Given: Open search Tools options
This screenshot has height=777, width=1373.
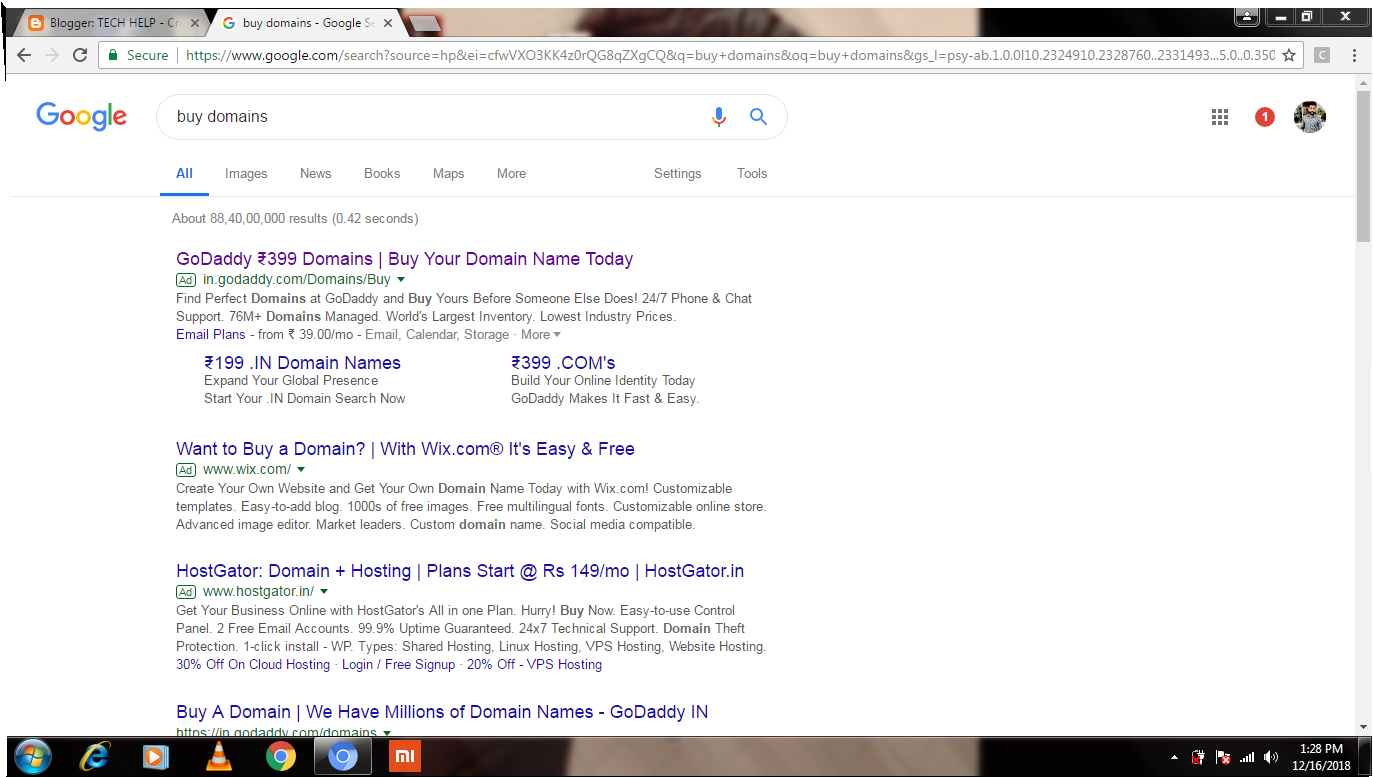Looking at the screenshot, I should [x=752, y=173].
